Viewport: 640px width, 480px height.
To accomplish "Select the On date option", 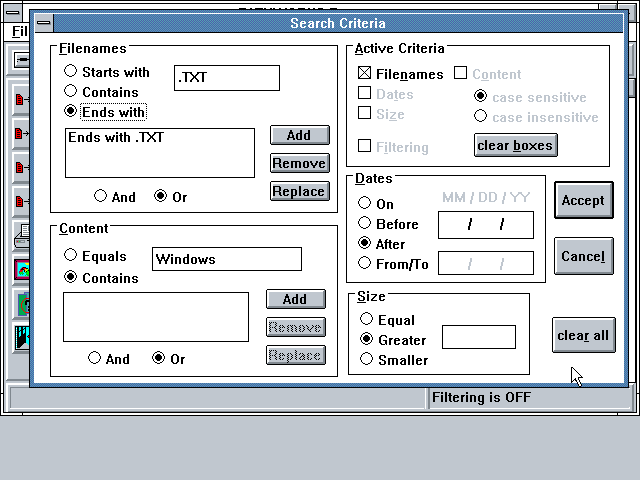I will [376, 203].
